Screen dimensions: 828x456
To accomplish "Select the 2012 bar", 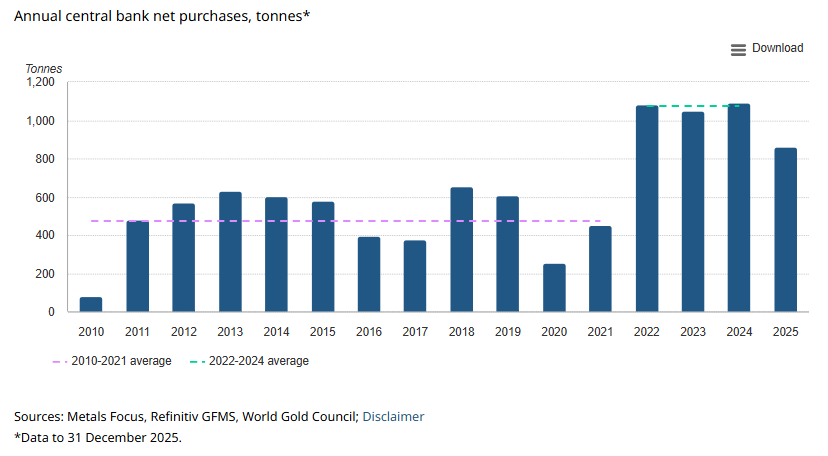I will click(183, 258).
